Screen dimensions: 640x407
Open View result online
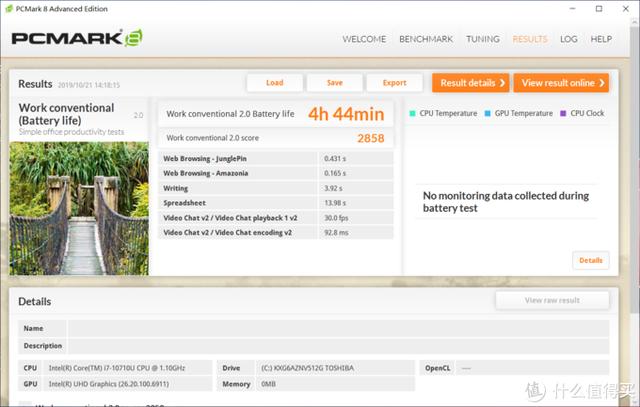tap(561, 83)
